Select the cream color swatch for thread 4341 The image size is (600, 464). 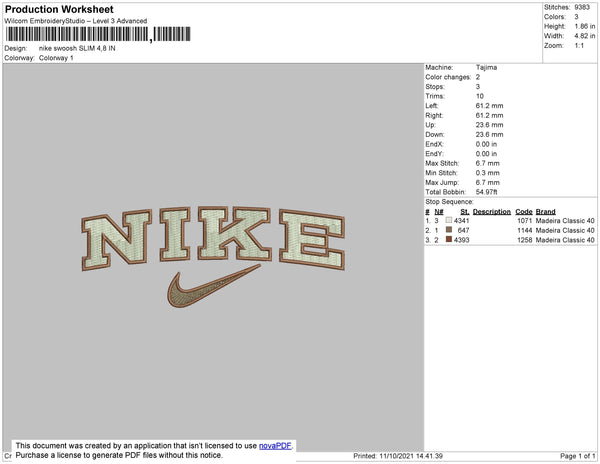(x=449, y=220)
